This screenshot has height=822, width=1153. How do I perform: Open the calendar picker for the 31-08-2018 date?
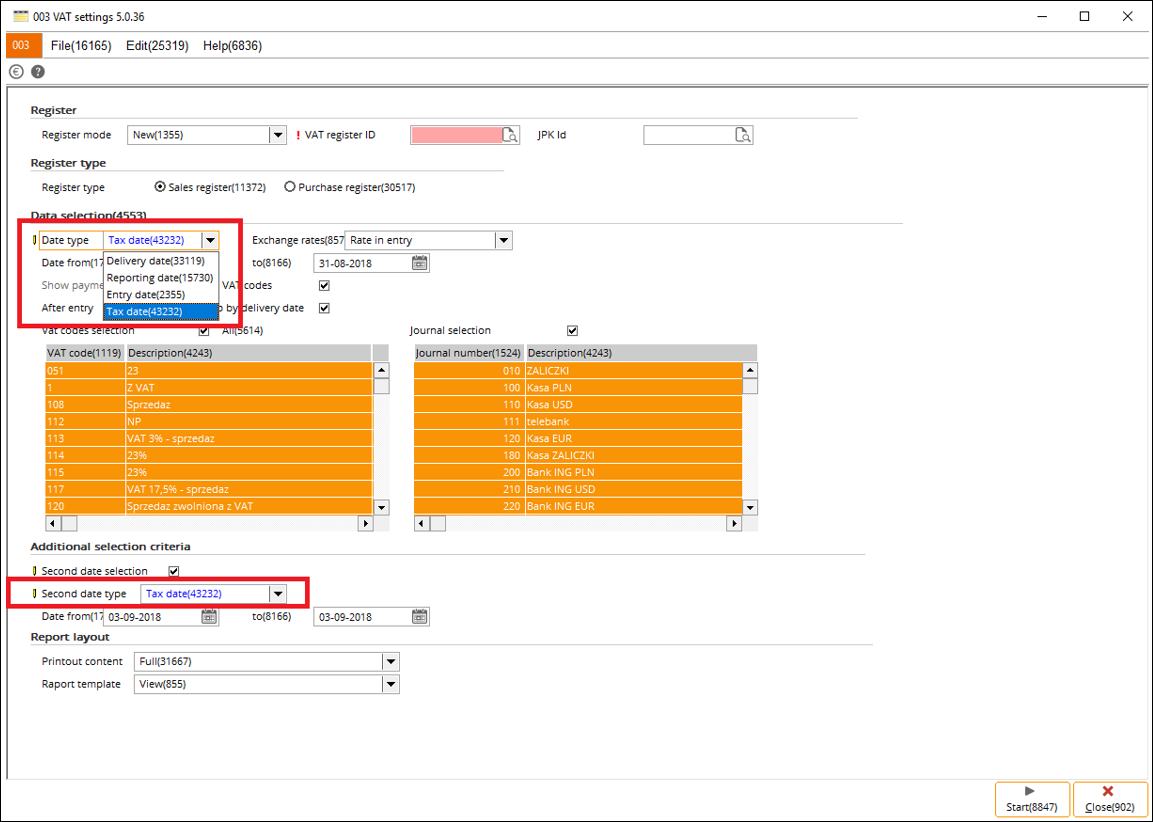[x=420, y=263]
